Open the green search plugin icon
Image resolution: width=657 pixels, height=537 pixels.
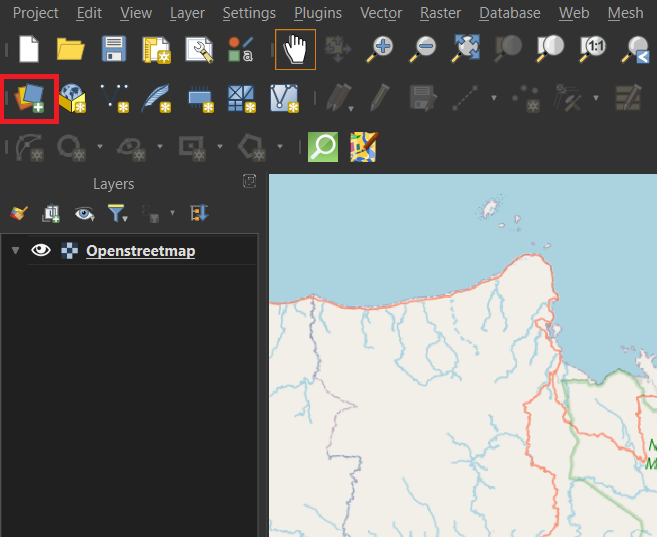point(322,148)
